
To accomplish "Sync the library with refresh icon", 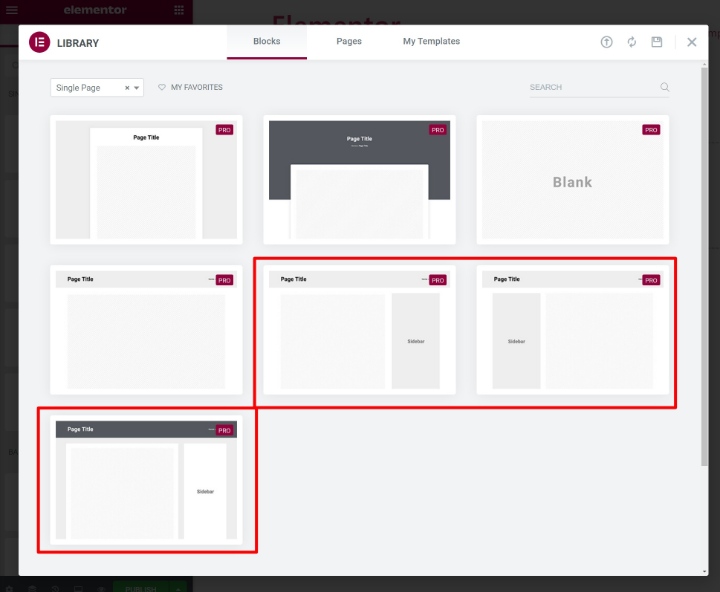I will point(632,42).
